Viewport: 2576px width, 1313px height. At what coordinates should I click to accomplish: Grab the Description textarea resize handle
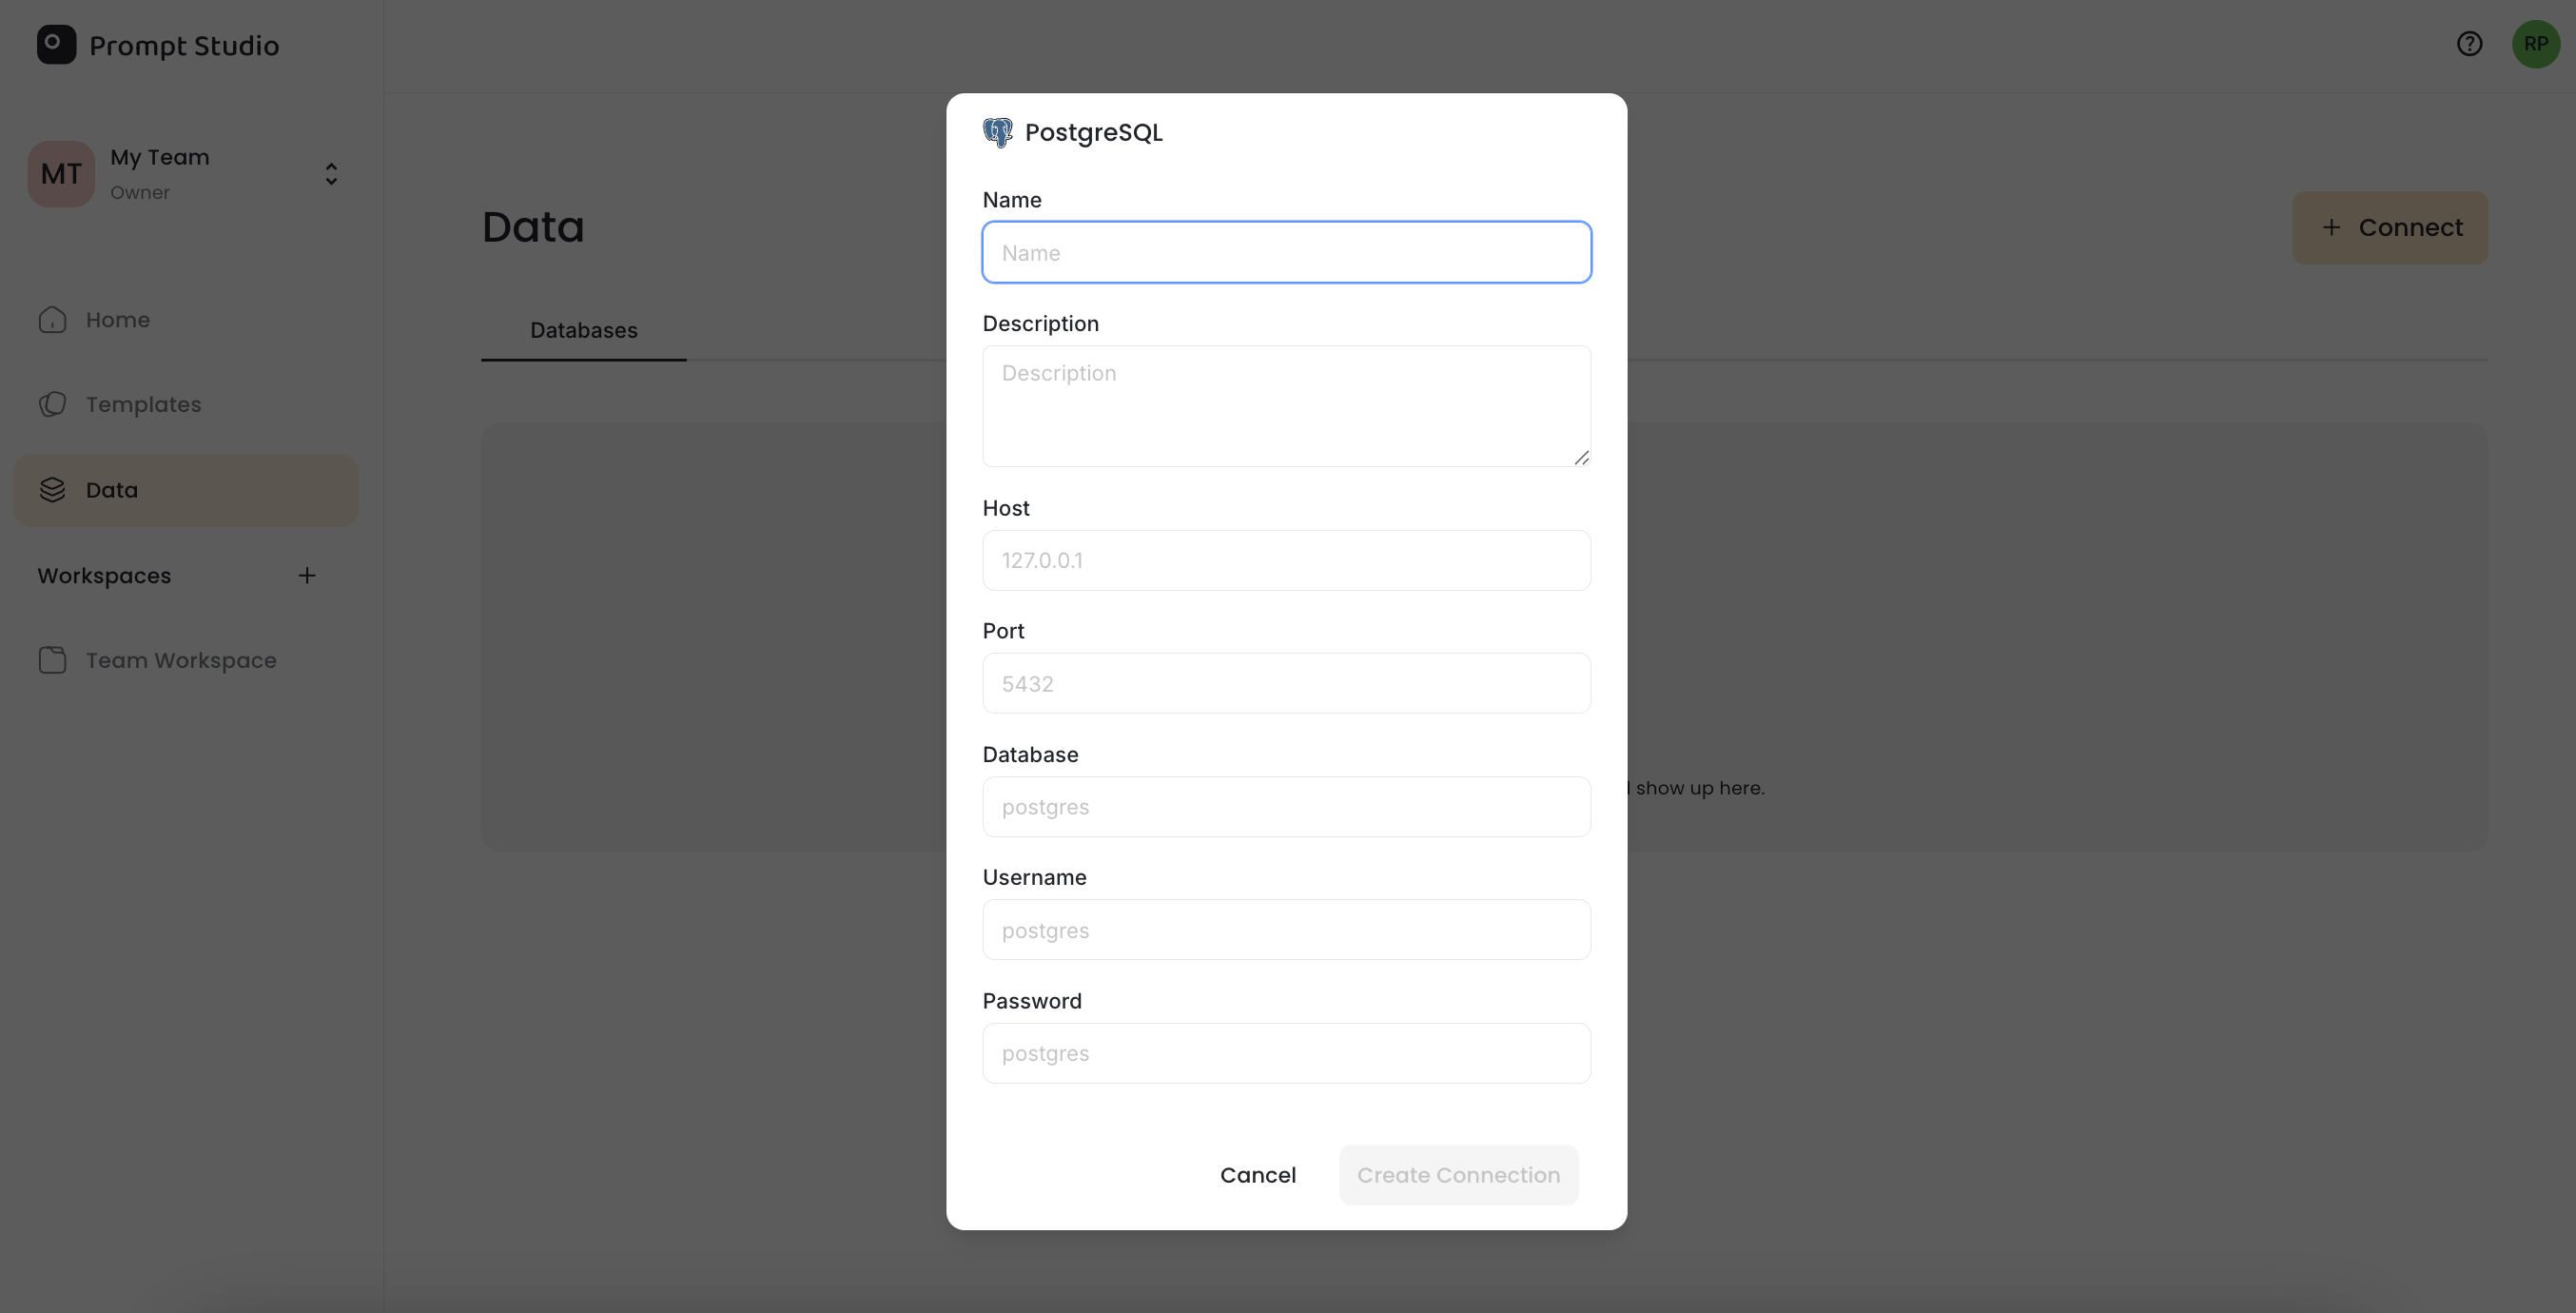pyautogui.click(x=1581, y=458)
